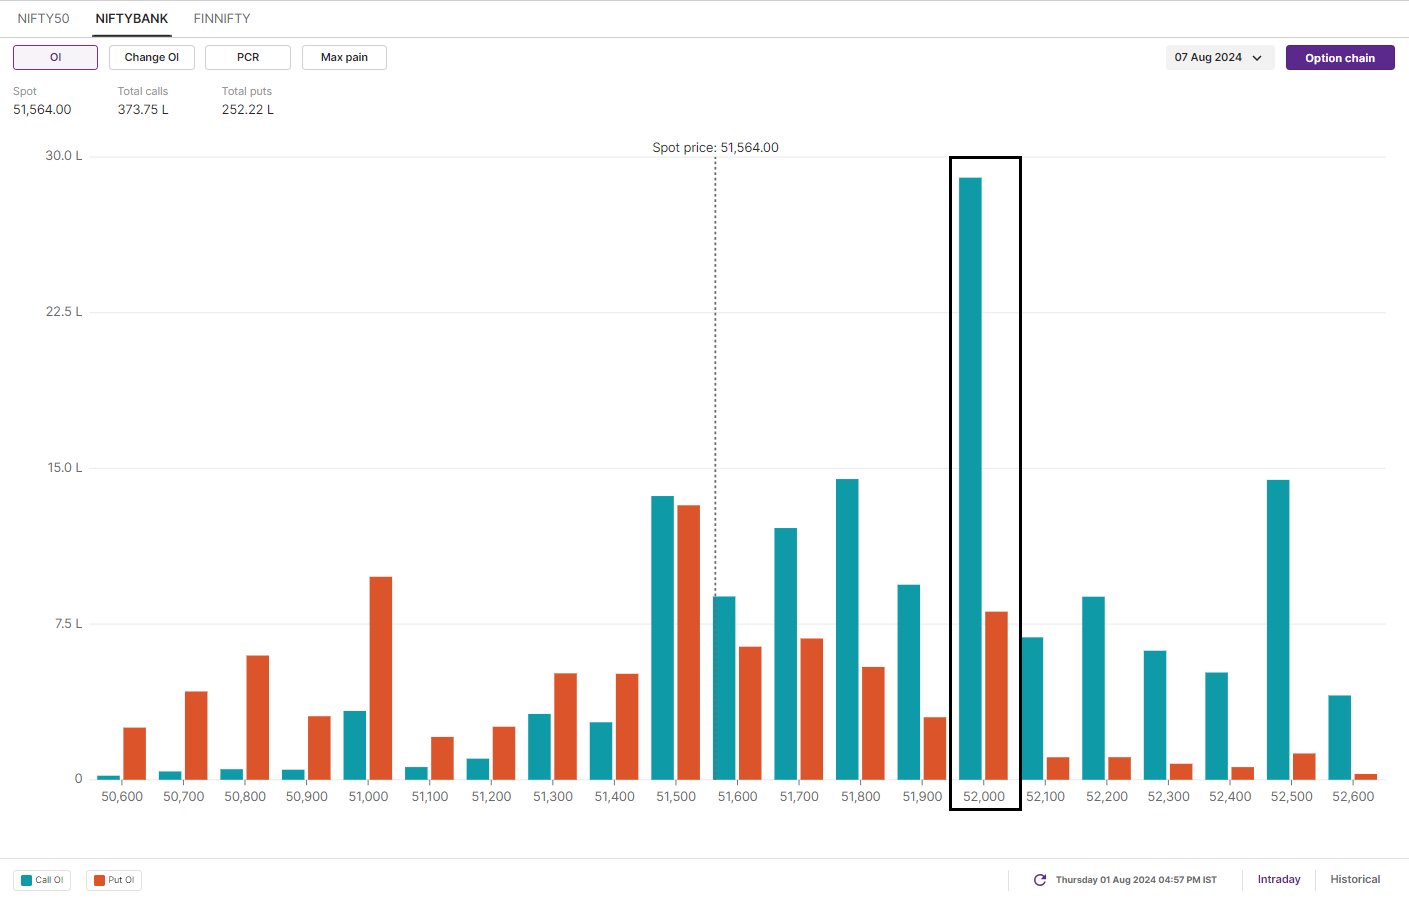
Task: Click the 52,000 call OI bar
Action: point(970,479)
